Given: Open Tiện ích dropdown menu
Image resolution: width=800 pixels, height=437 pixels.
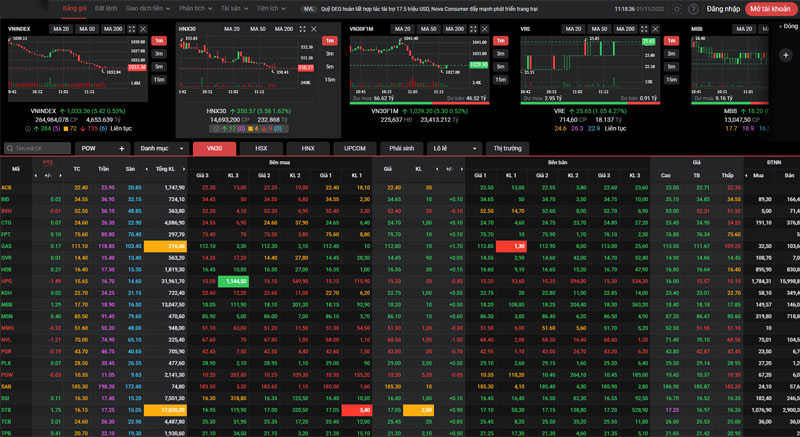Looking at the screenshot, I should tap(271, 9).
